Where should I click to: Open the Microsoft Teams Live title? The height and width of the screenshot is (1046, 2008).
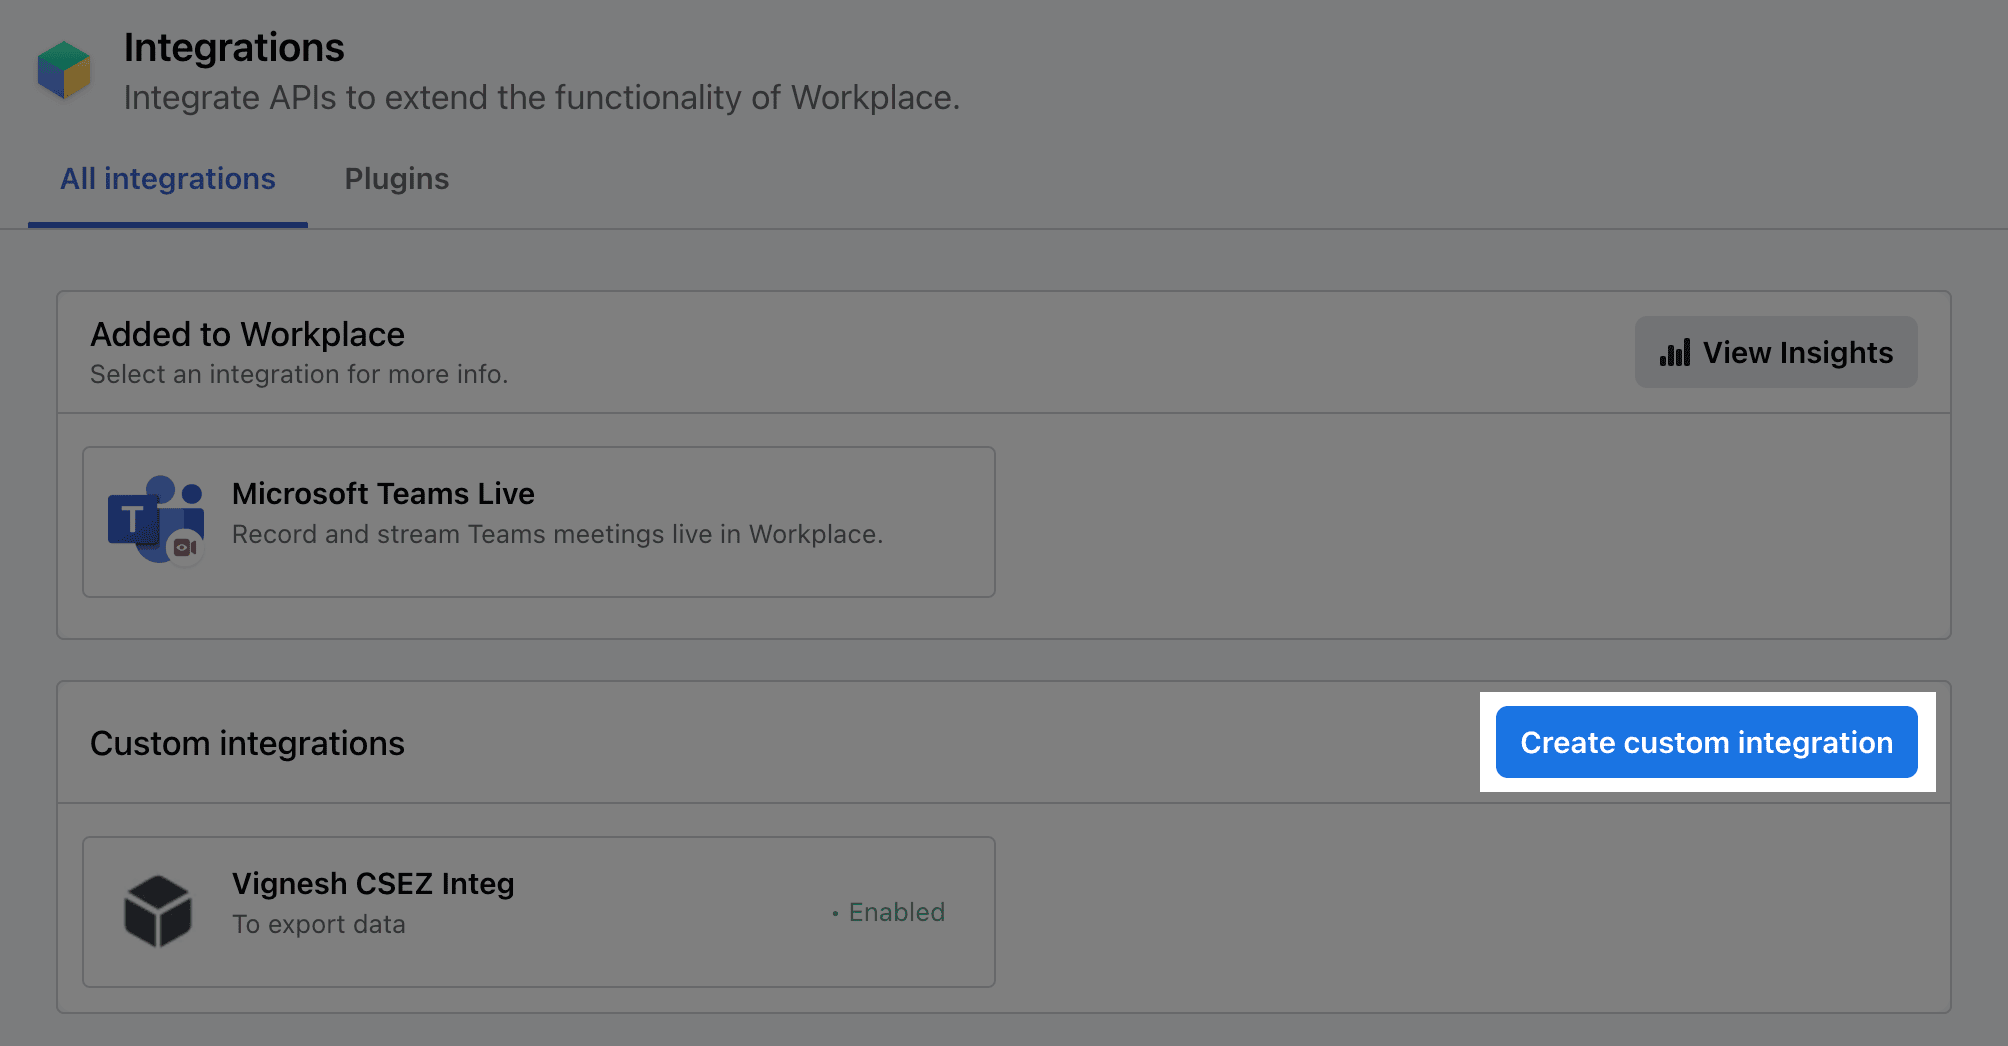(383, 494)
